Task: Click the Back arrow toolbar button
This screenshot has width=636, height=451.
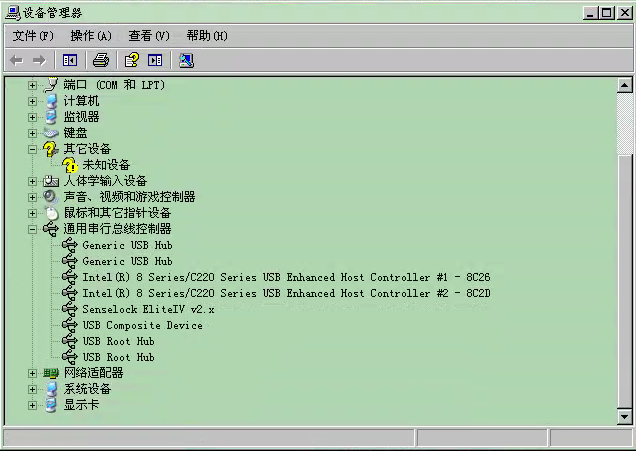Action: (16, 61)
